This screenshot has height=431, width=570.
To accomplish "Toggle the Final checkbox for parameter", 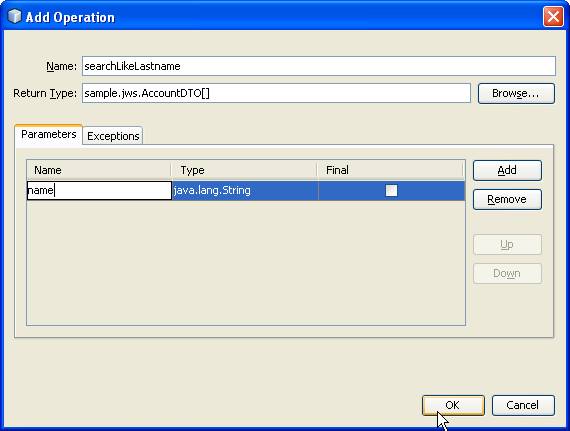I will point(392,190).
